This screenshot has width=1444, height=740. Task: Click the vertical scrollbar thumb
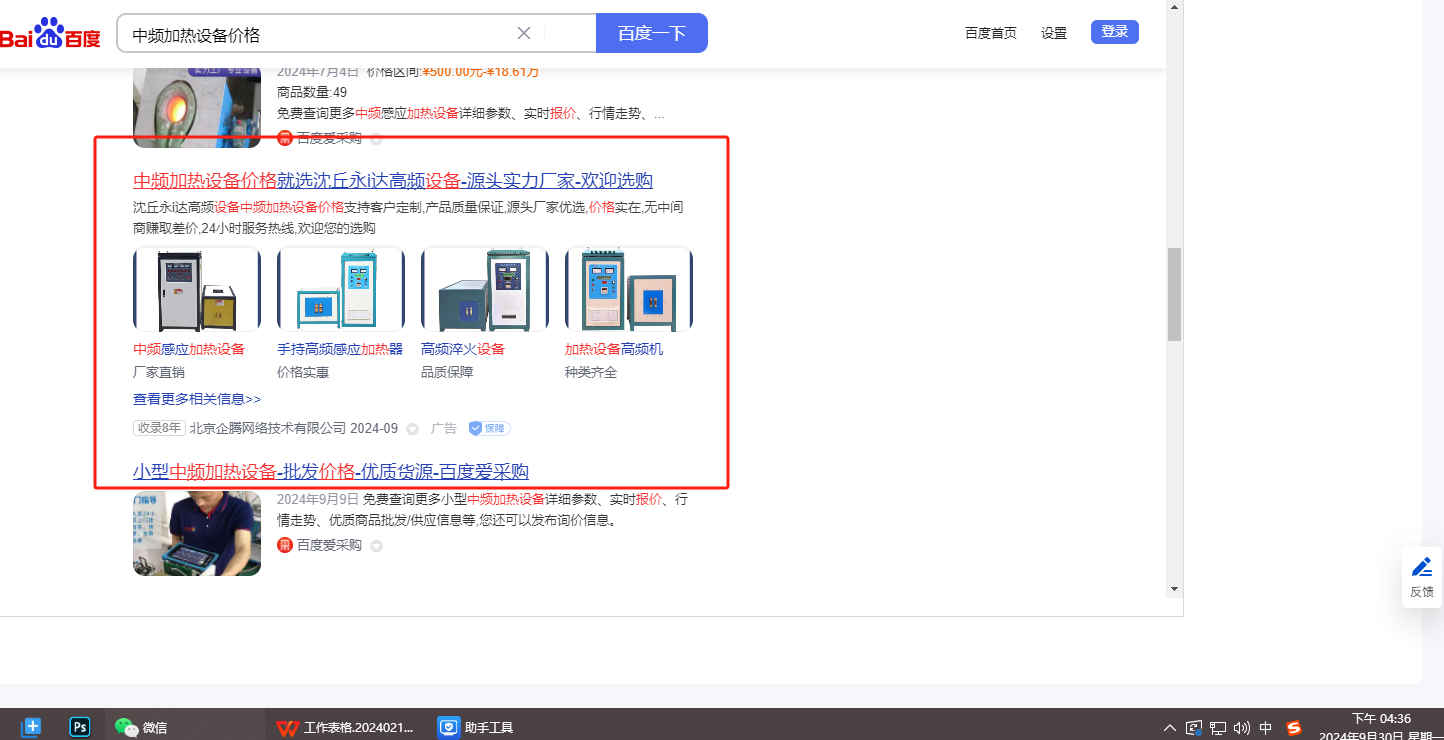[x=1175, y=294]
